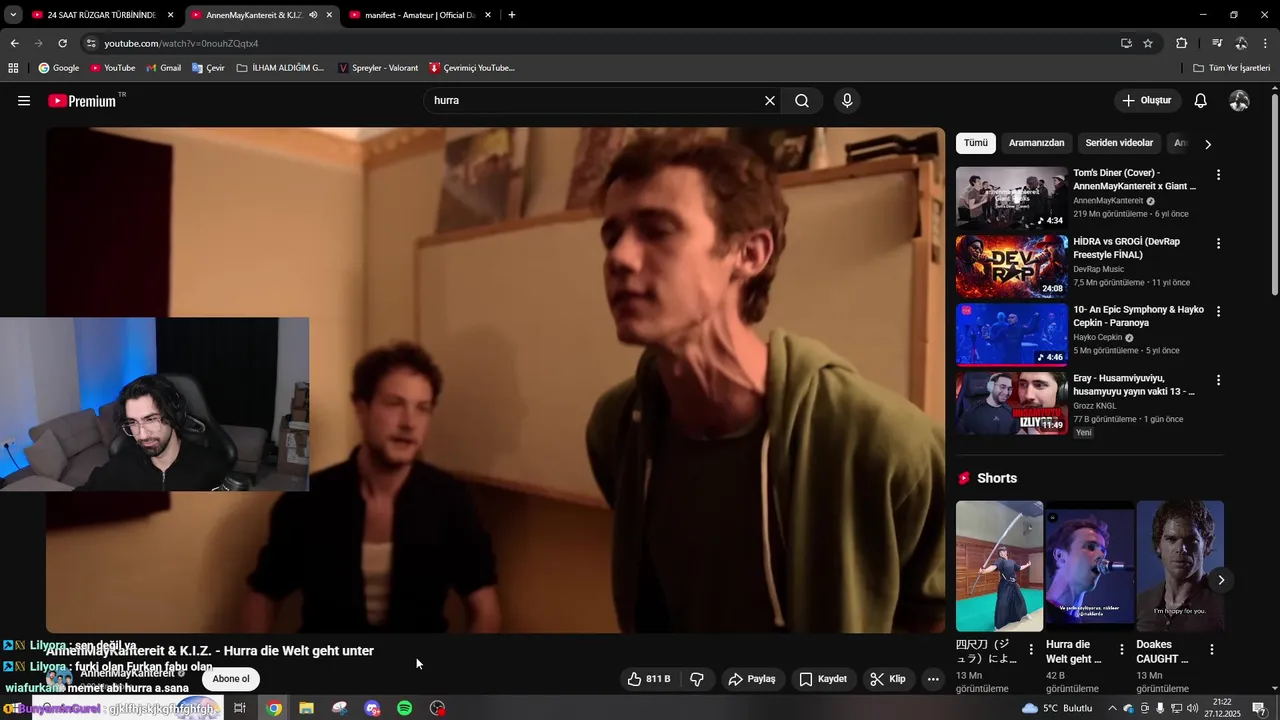This screenshot has height=720, width=1280.
Task: Select the 'Aramanızdan' filter chip
Action: [1036, 143]
